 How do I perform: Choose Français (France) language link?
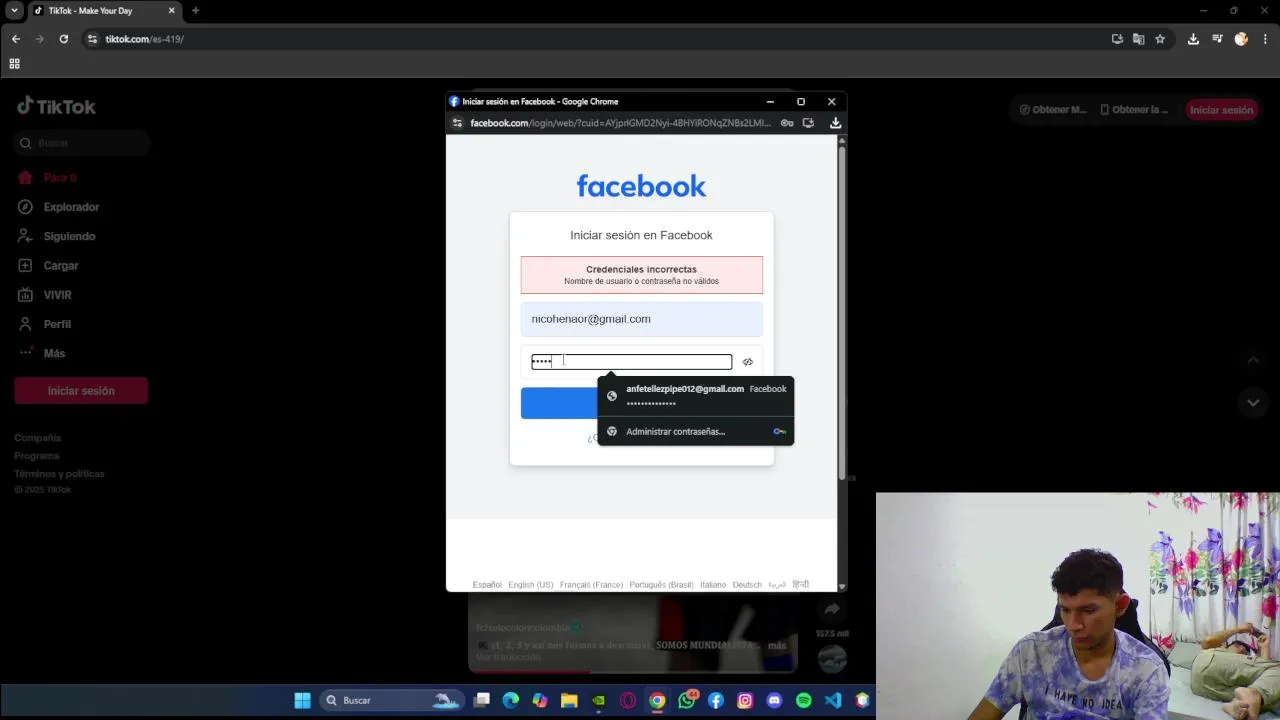pyautogui.click(x=591, y=585)
